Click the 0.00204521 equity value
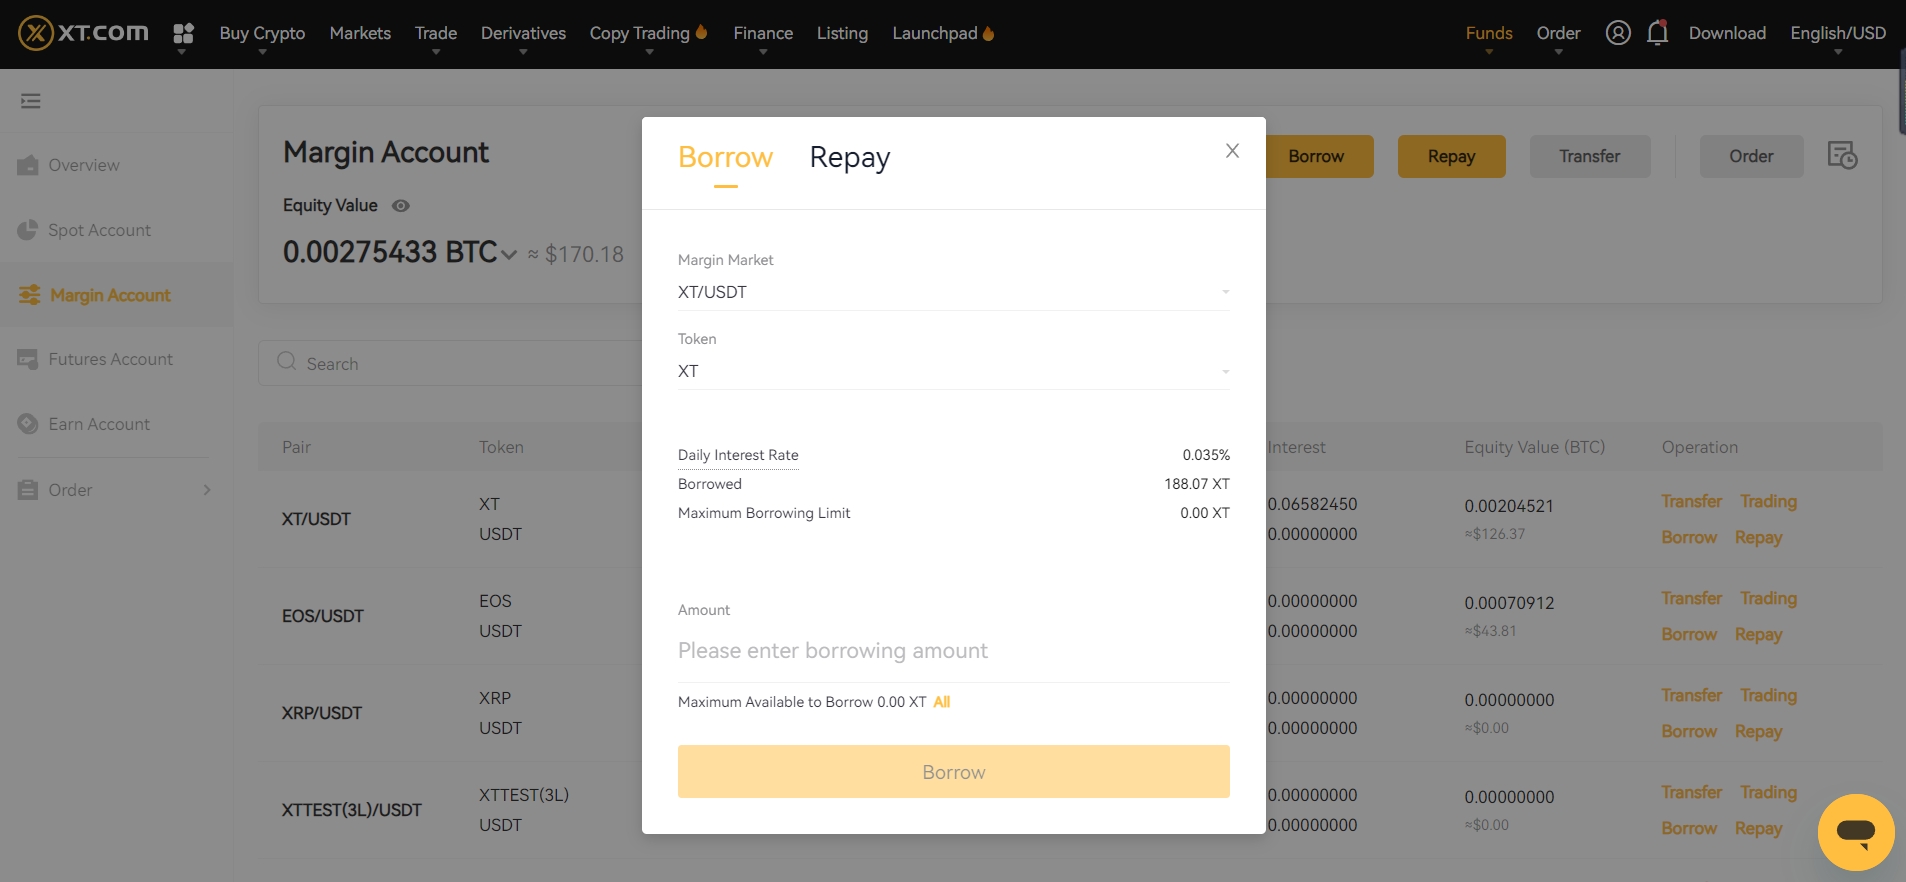Screen dimensions: 1906x882 pyautogui.click(x=1509, y=506)
